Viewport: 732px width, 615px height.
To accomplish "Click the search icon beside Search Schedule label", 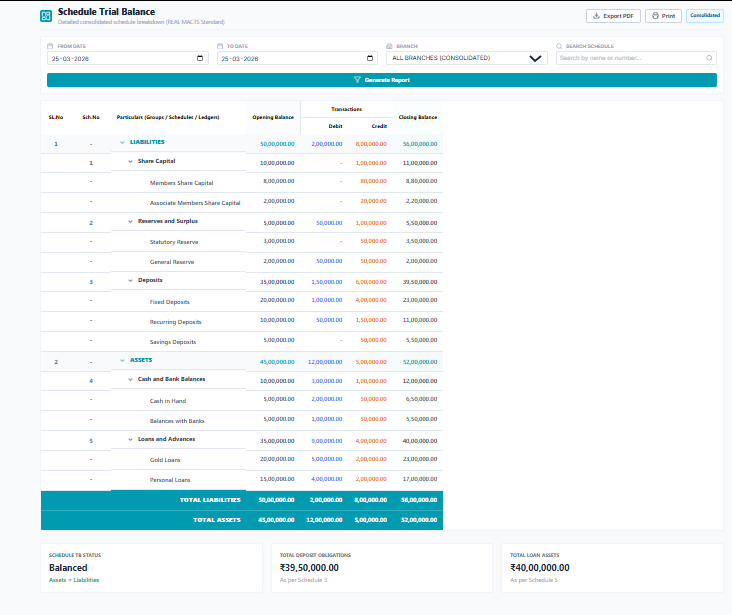I will point(560,46).
